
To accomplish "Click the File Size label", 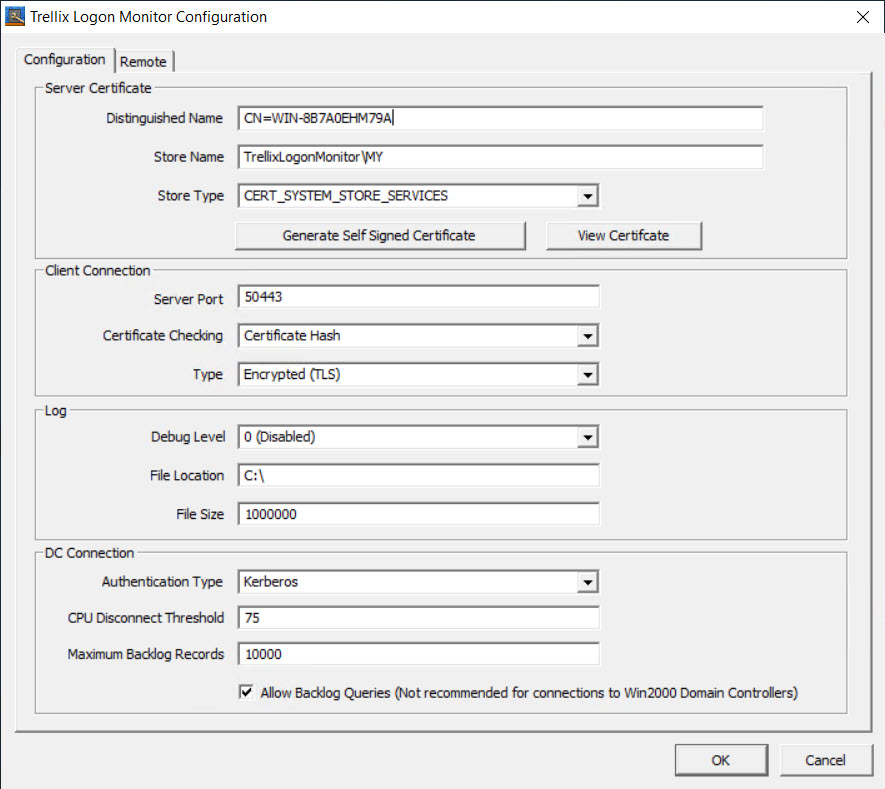I will pyautogui.click(x=200, y=514).
